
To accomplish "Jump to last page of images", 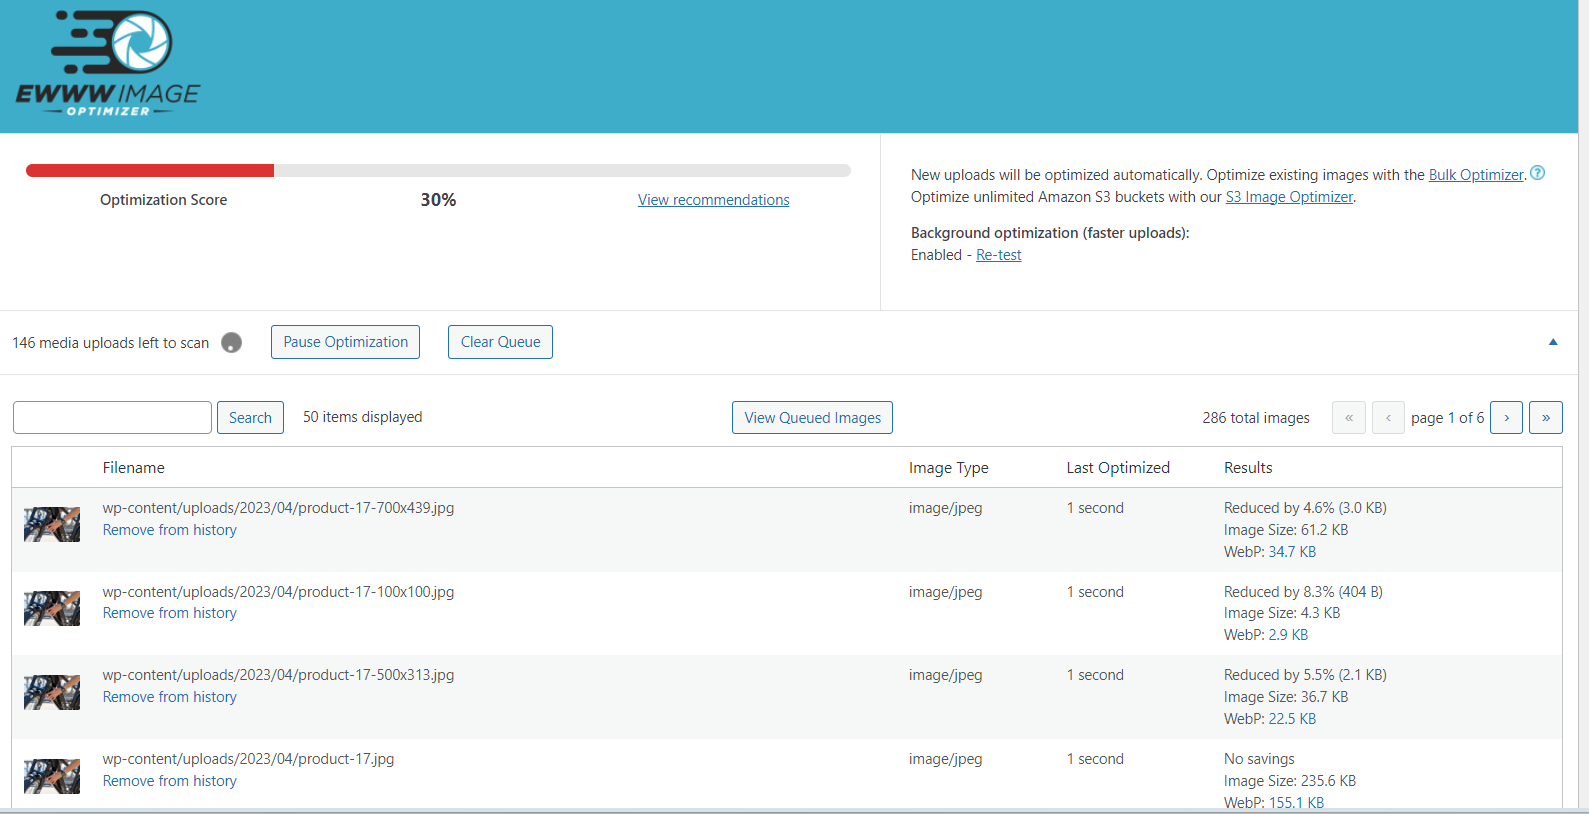I will click(x=1546, y=418).
